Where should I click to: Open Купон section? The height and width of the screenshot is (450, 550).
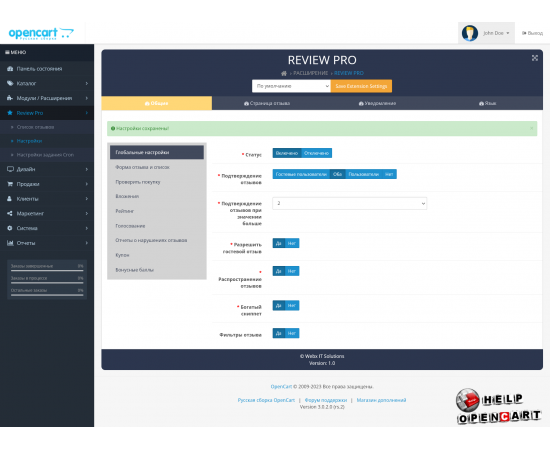[157, 255]
